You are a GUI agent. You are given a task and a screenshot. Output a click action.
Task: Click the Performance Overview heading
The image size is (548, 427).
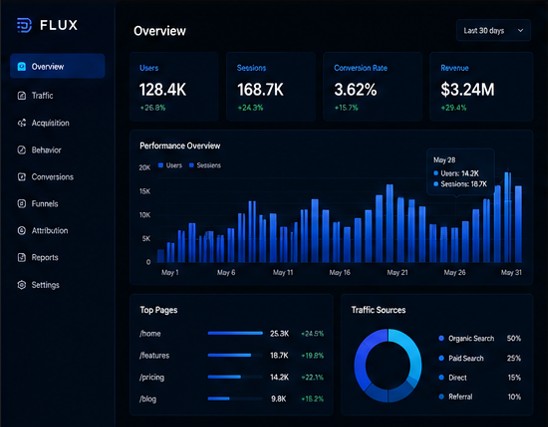click(180, 146)
